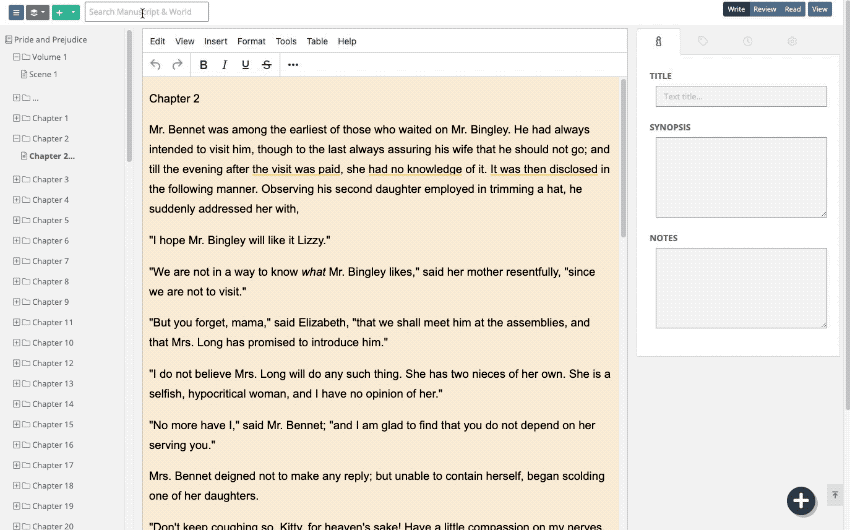Image resolution: width=850 pixels, height=530 pixels.
Task: Undo the last edit
Action: coord(155,64)
